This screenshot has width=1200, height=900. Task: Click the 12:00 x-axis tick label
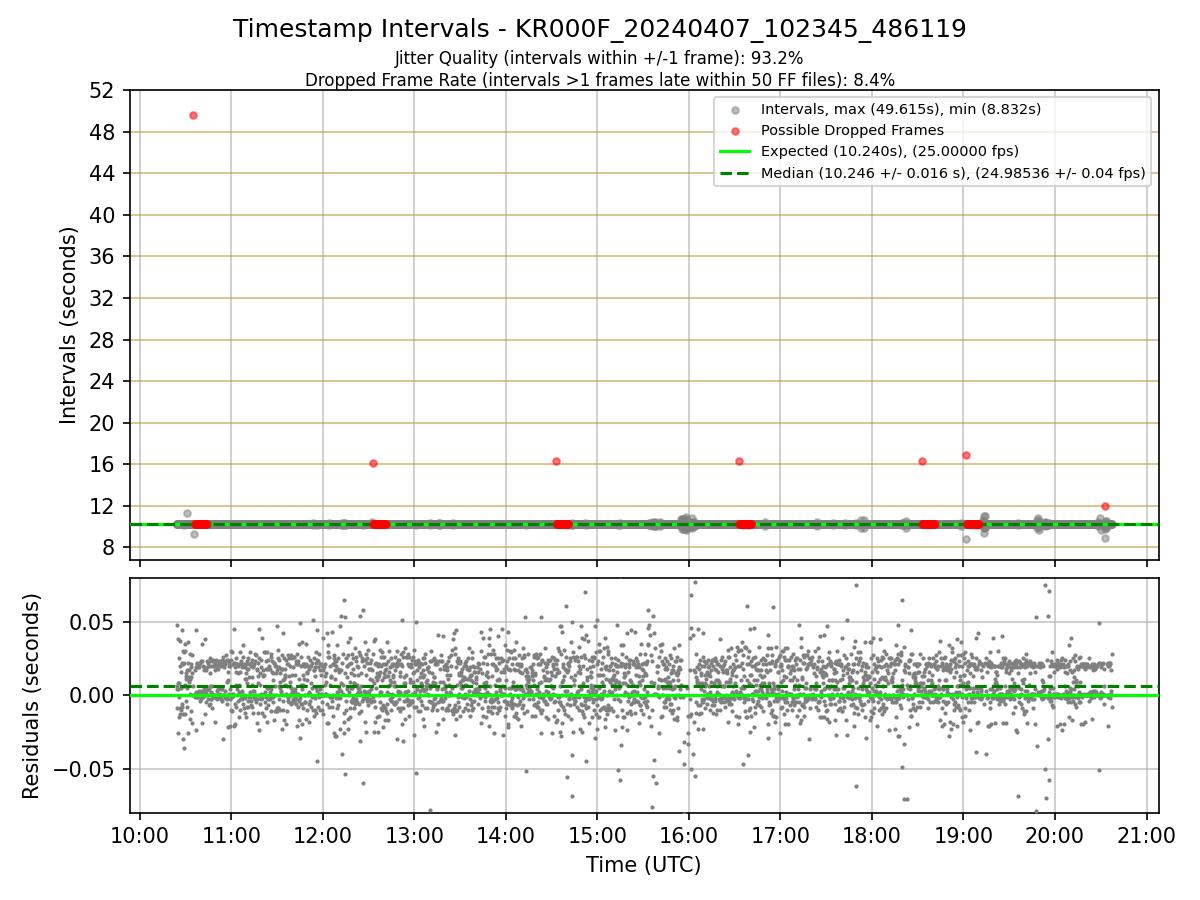322,836
